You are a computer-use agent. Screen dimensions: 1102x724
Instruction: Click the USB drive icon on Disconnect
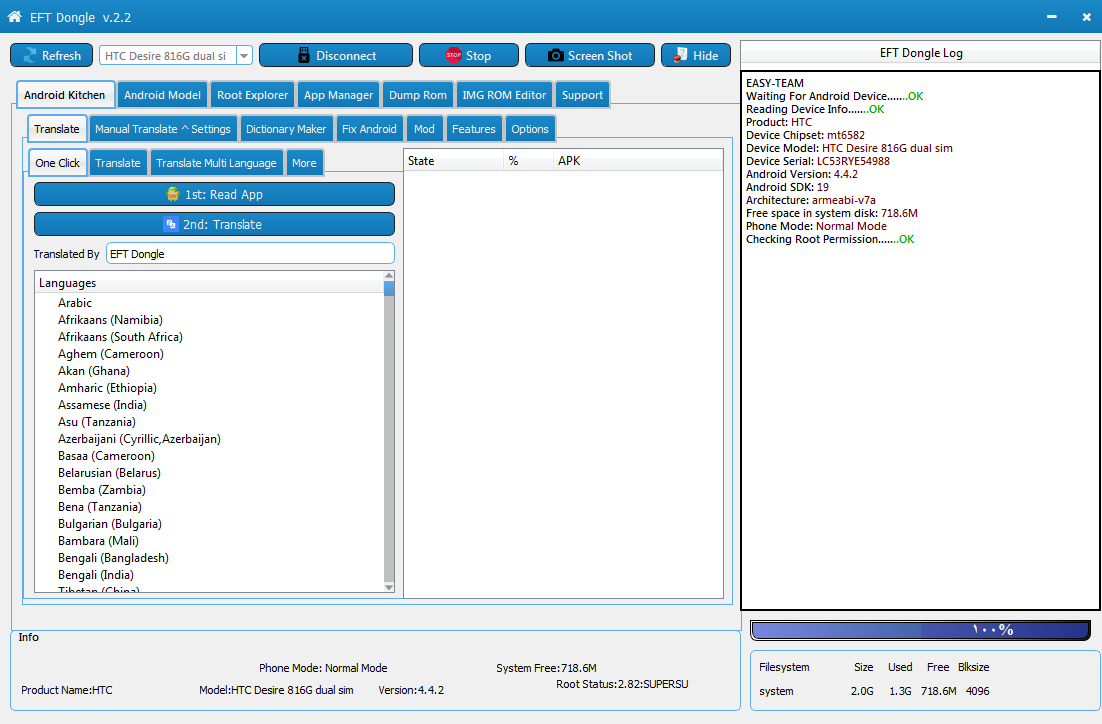[304, 56]
